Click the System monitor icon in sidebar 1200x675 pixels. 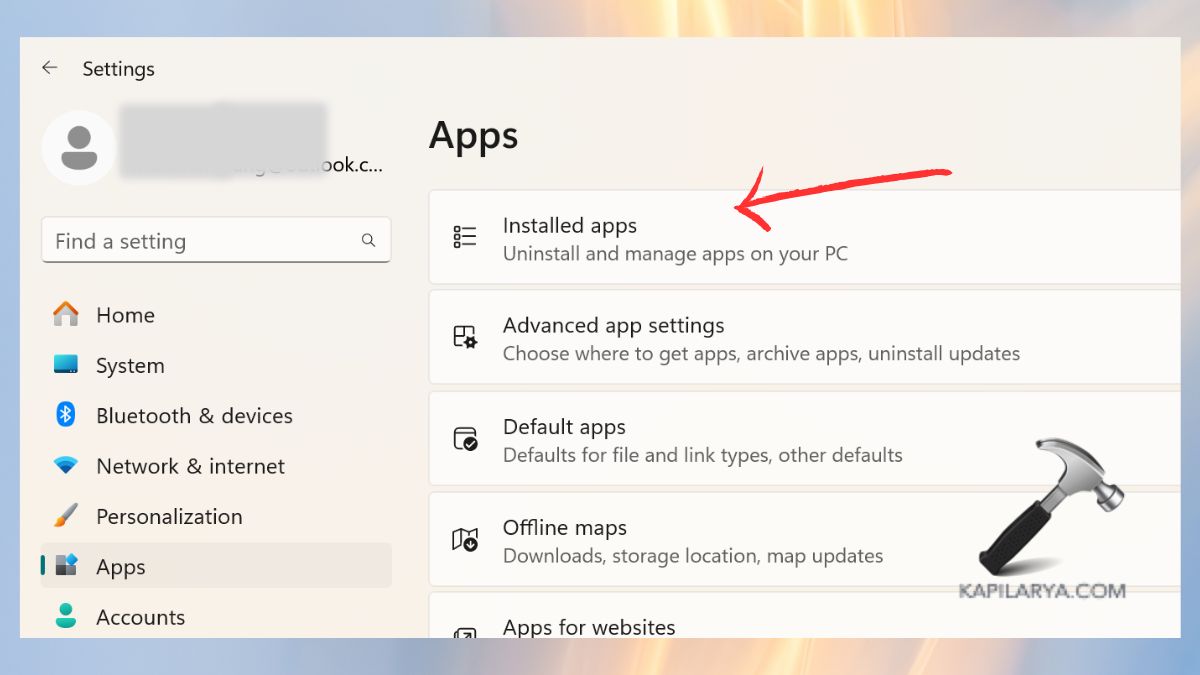pos(66,365)
